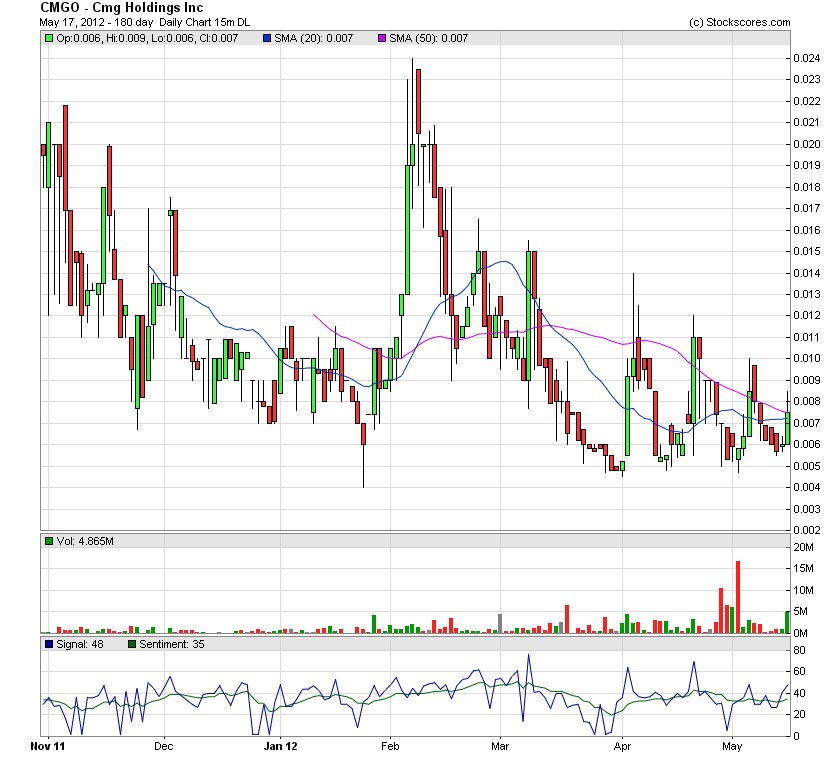The width and height of the screenshot is (830, 767).
Task: Click the tall red February peak candle near 0.023
Action: [x=418, y=101]
